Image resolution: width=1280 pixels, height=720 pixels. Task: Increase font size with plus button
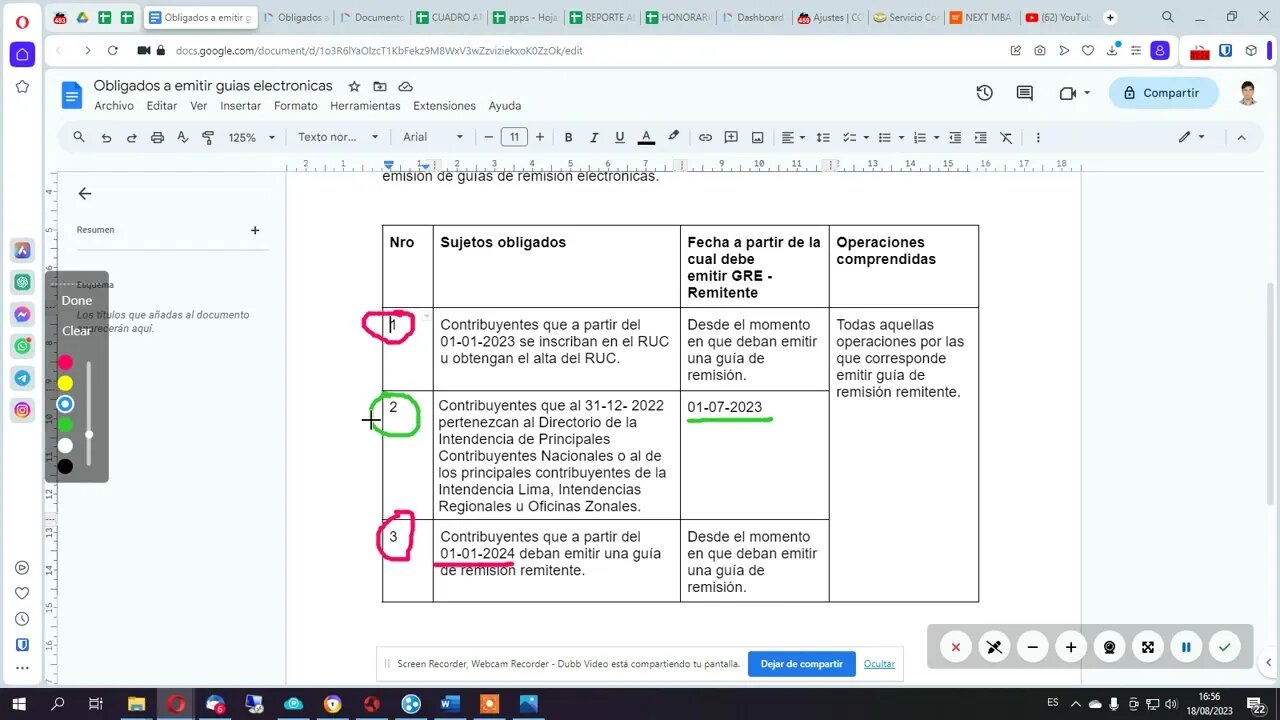(x=540, y=137)
